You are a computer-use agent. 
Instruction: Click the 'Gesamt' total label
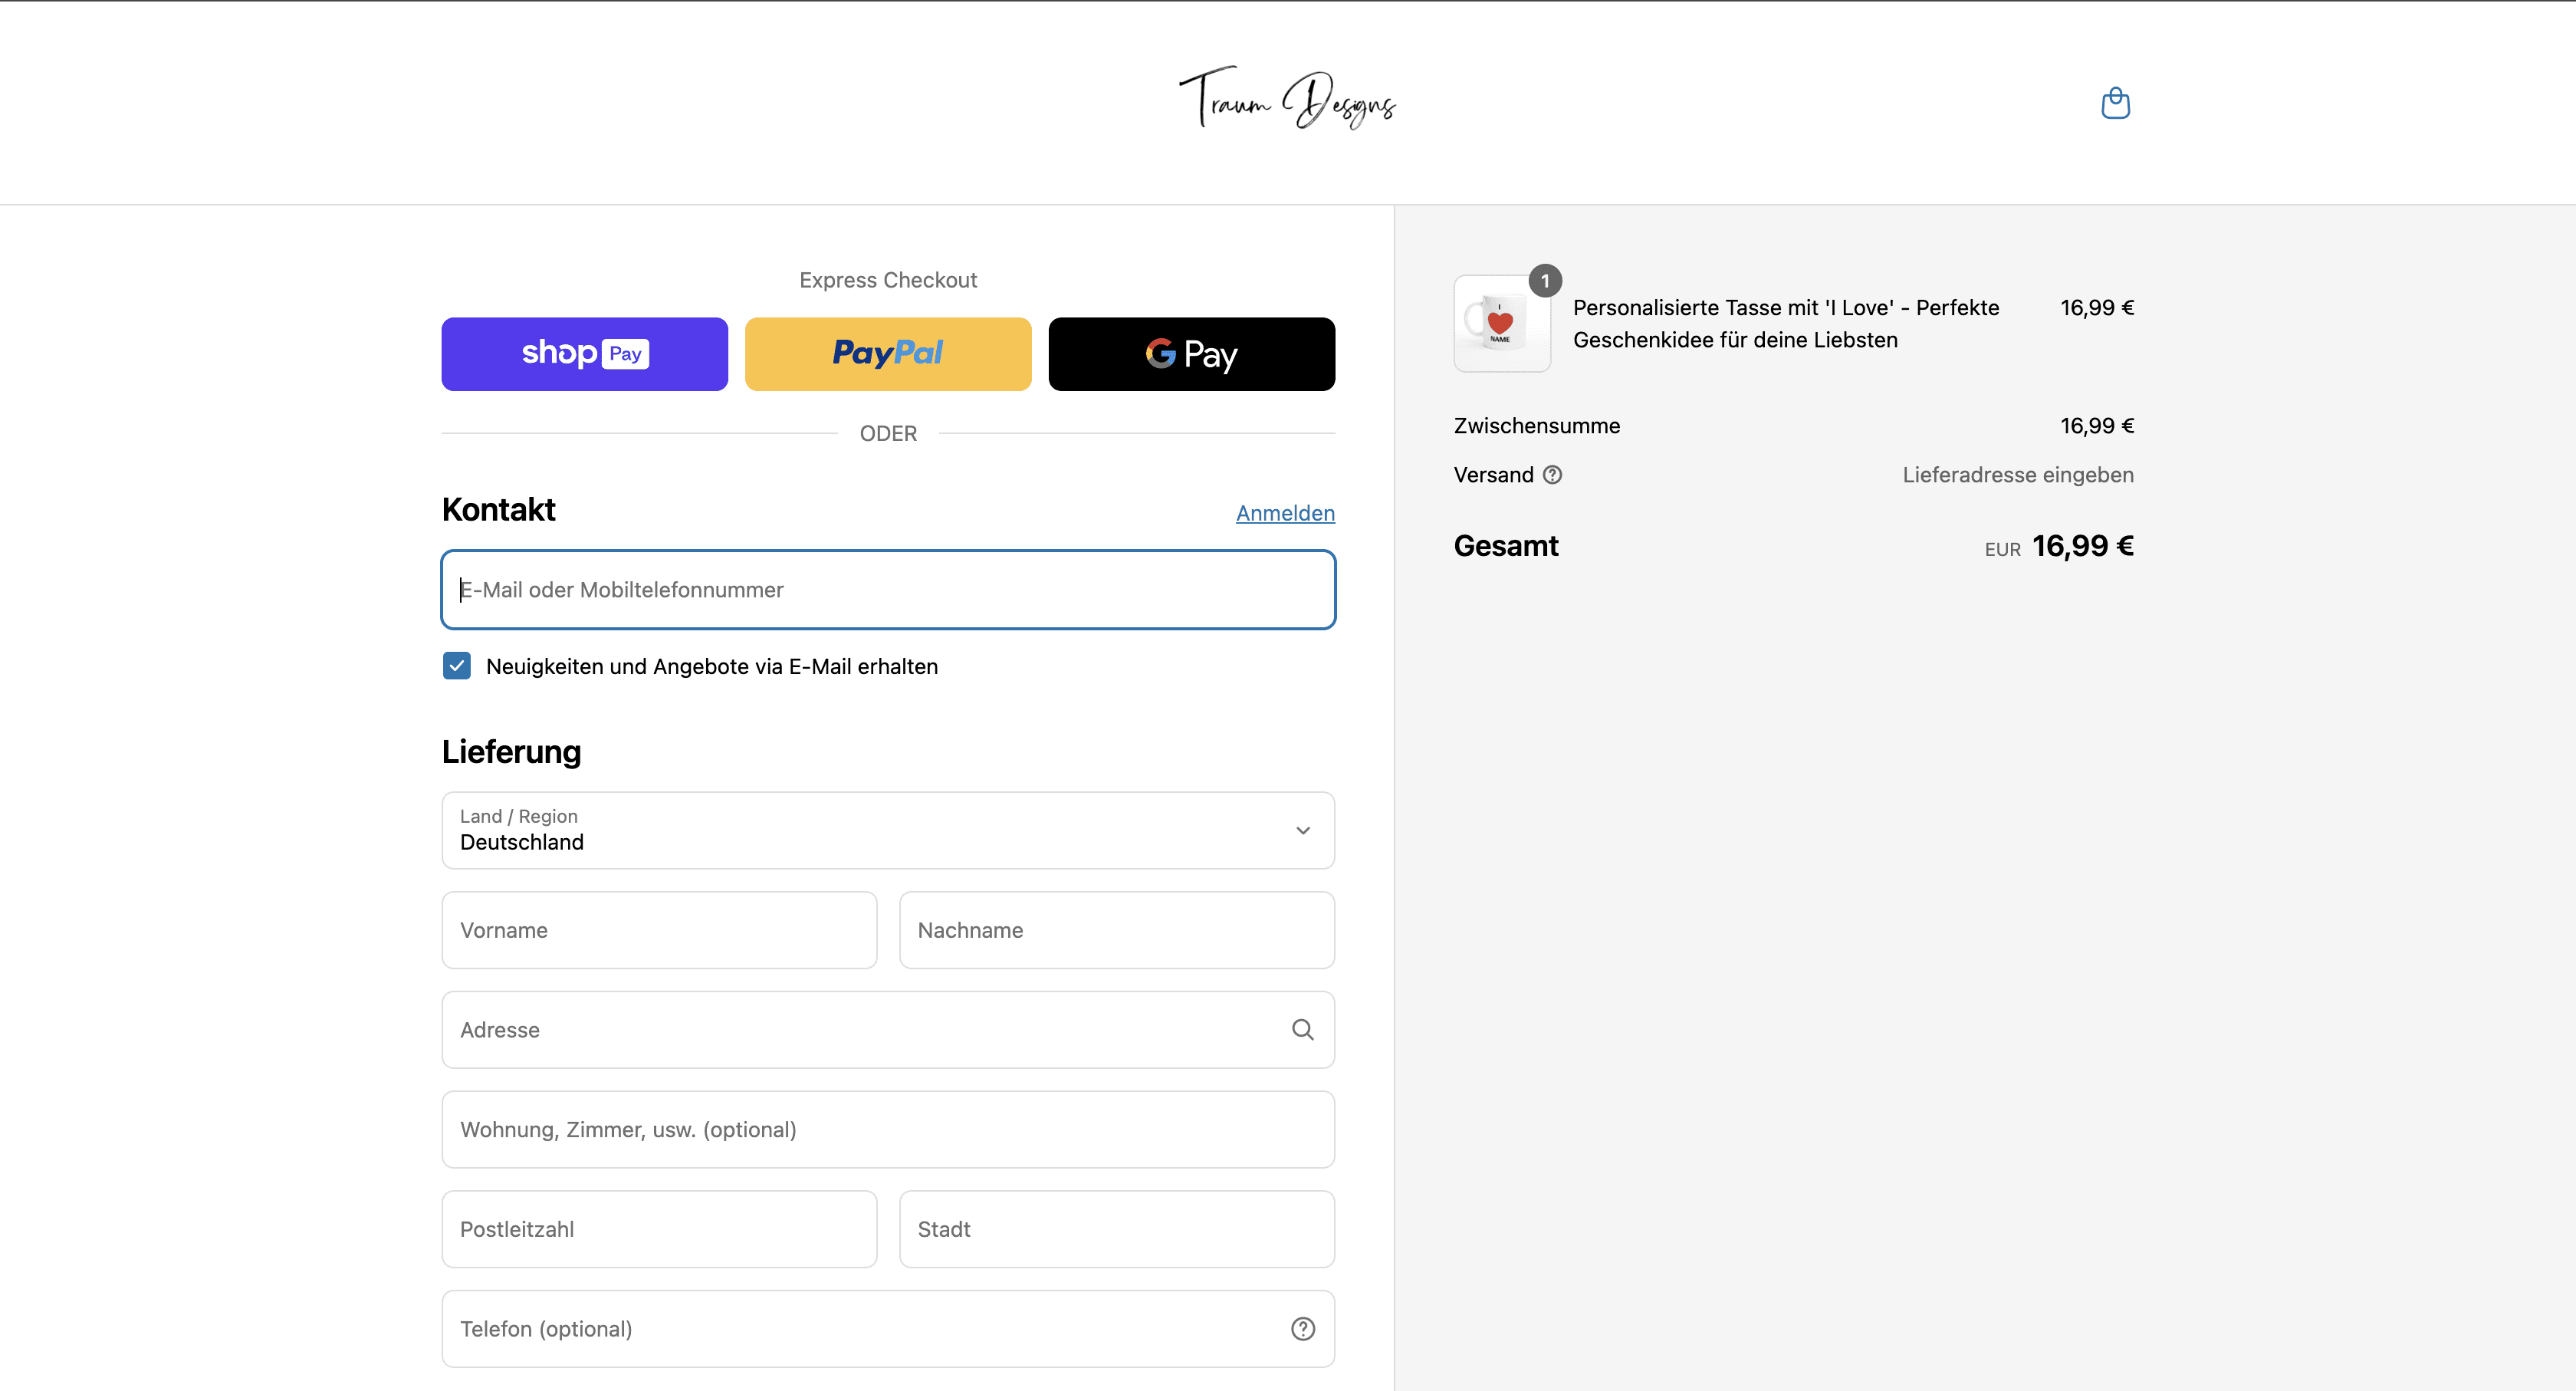1506,546
